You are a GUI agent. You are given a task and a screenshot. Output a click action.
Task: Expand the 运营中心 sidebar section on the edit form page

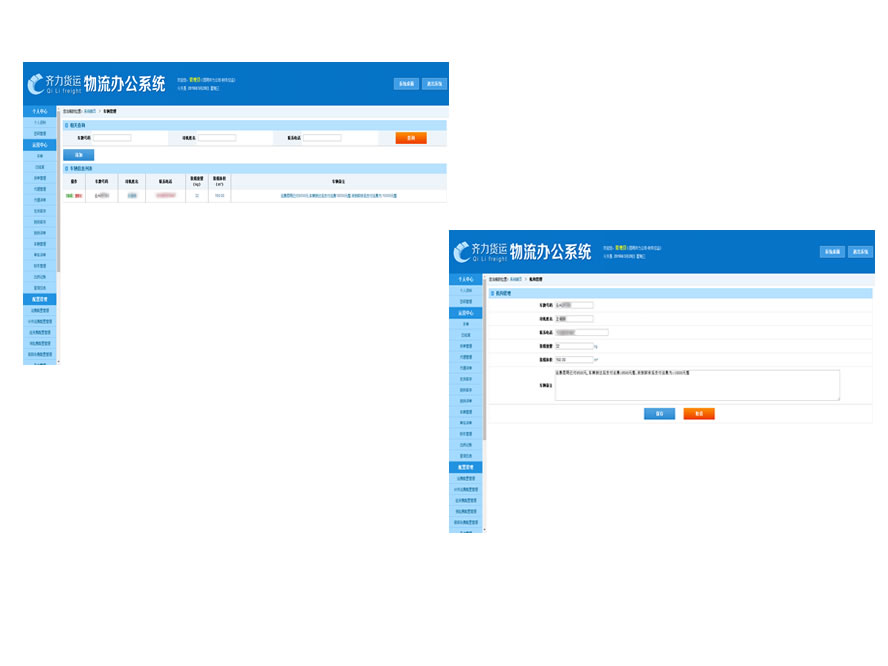[x=466, y=313]
